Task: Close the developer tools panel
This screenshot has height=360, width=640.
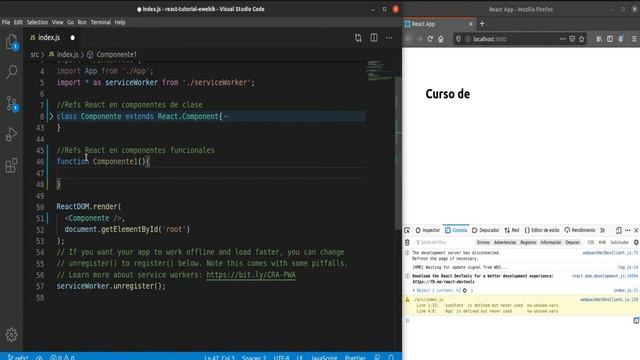Action: (636, 230)
